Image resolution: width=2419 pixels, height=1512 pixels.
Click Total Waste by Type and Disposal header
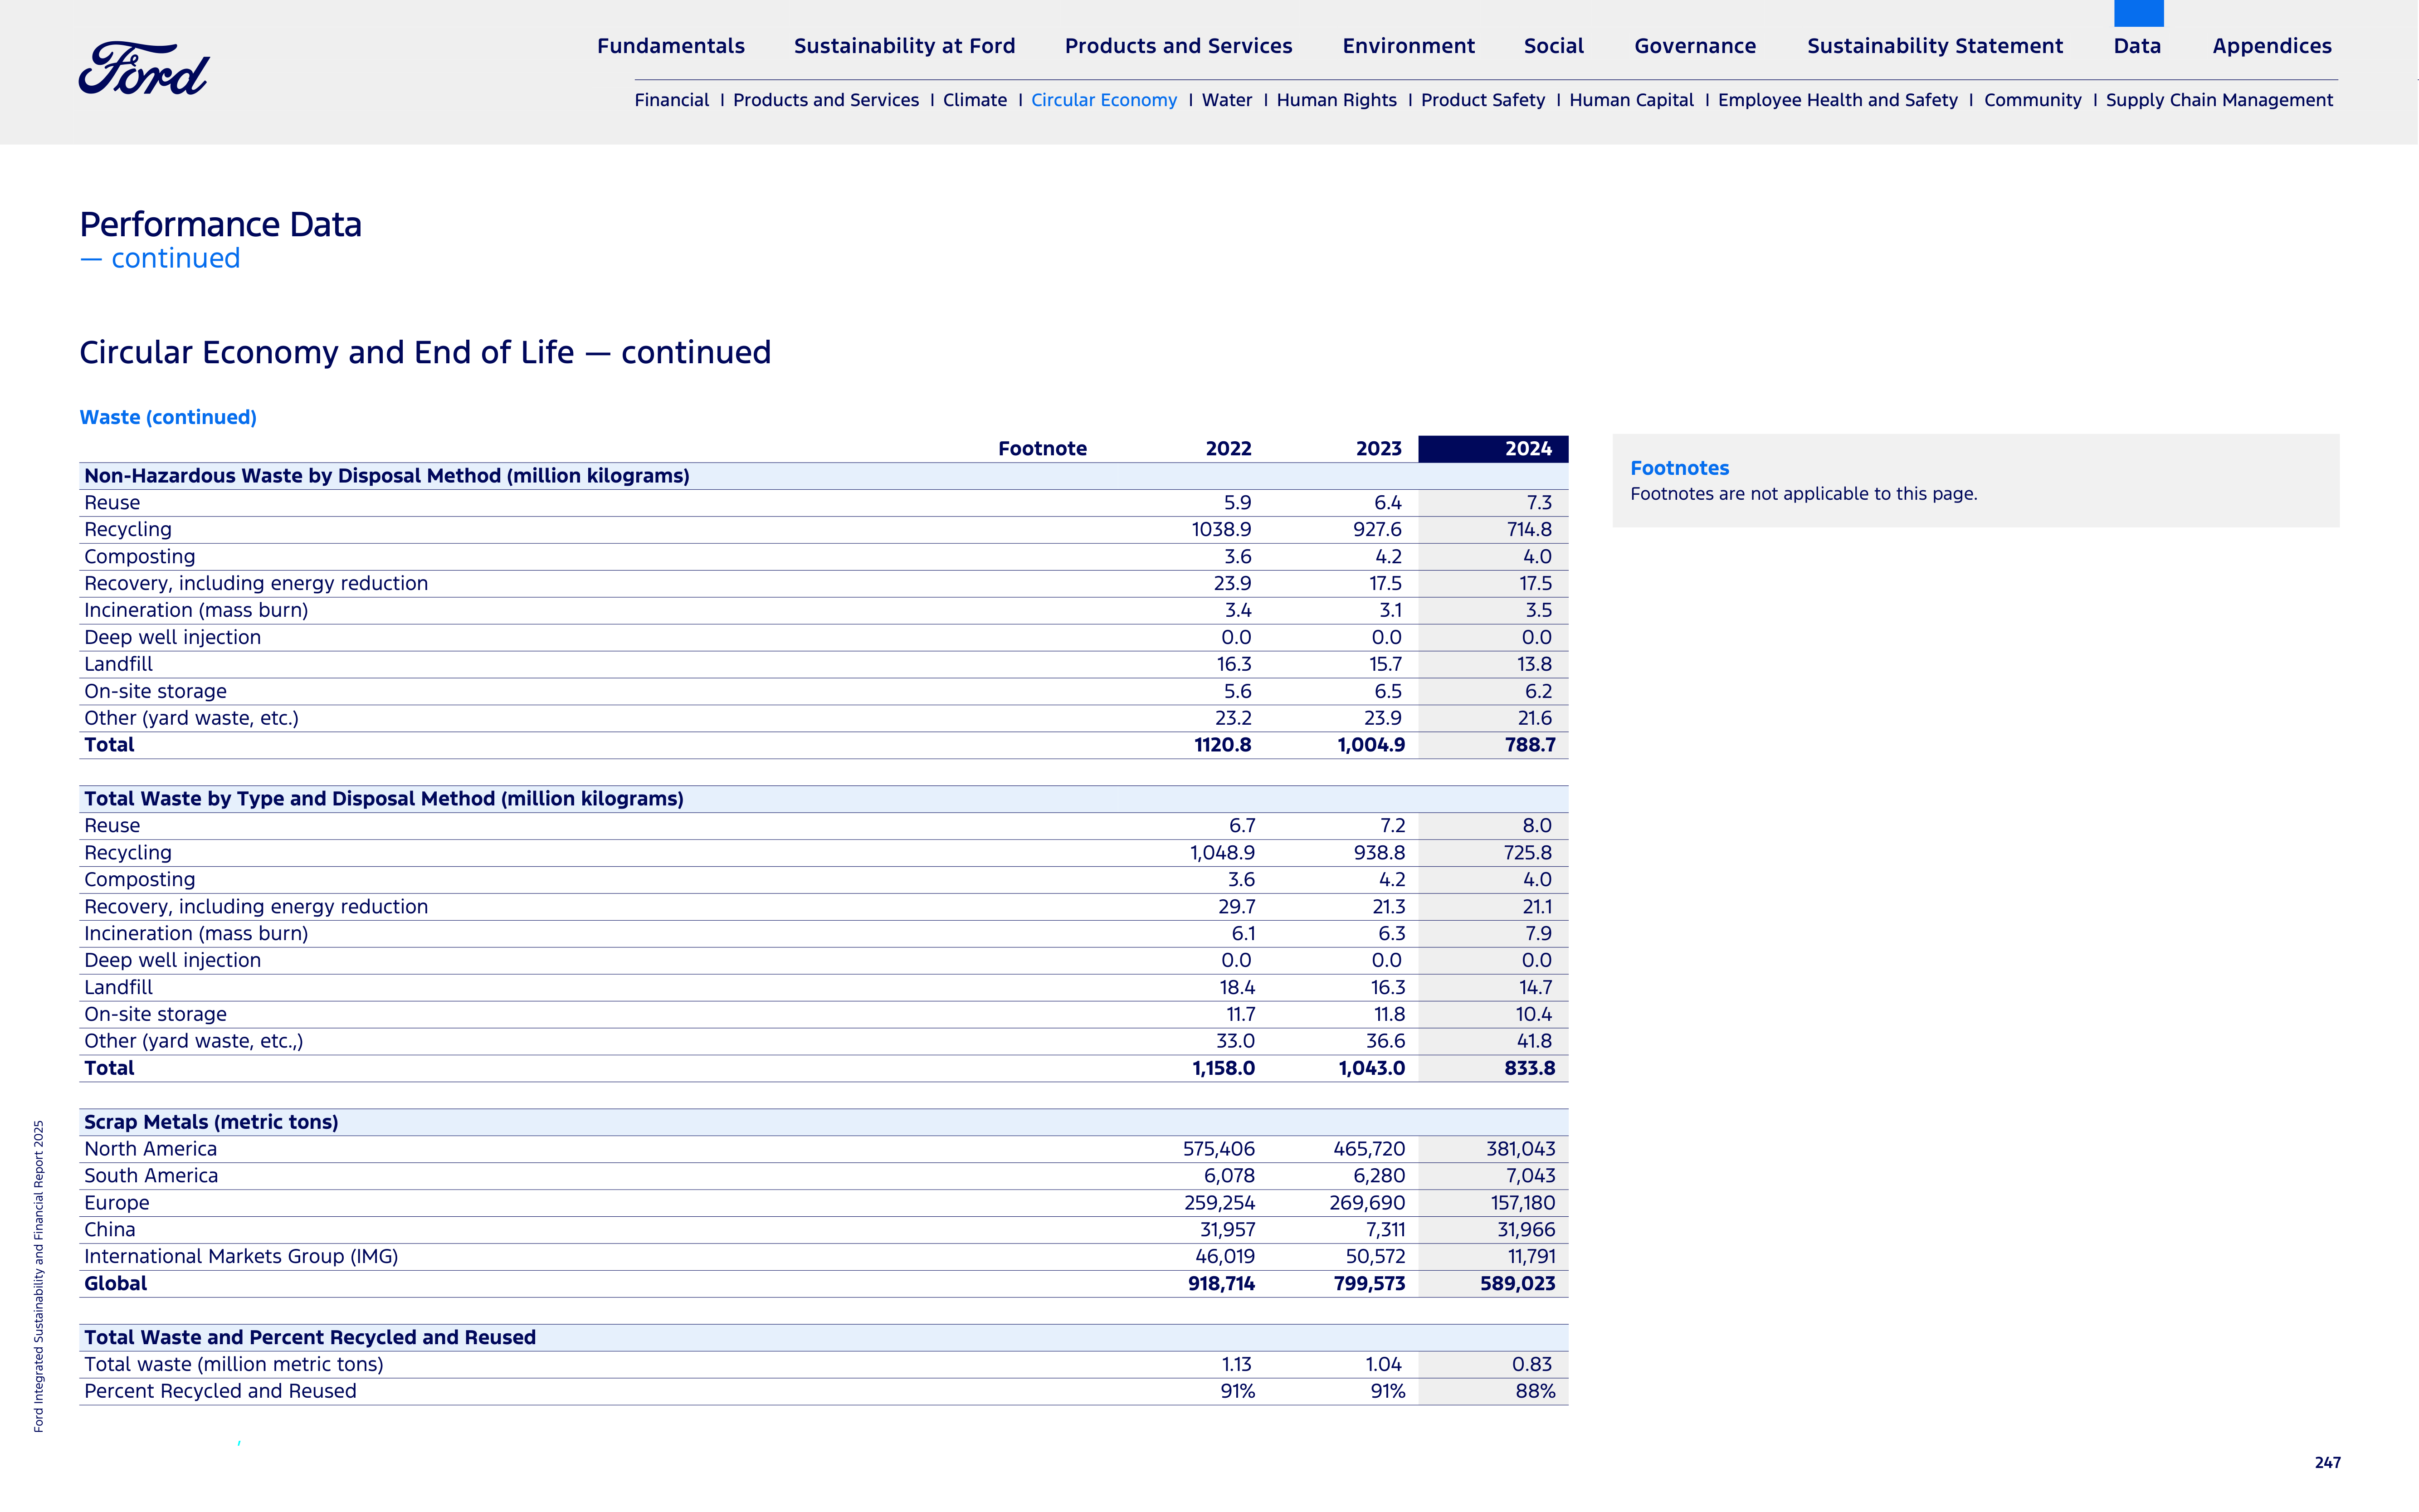[384, 799]
